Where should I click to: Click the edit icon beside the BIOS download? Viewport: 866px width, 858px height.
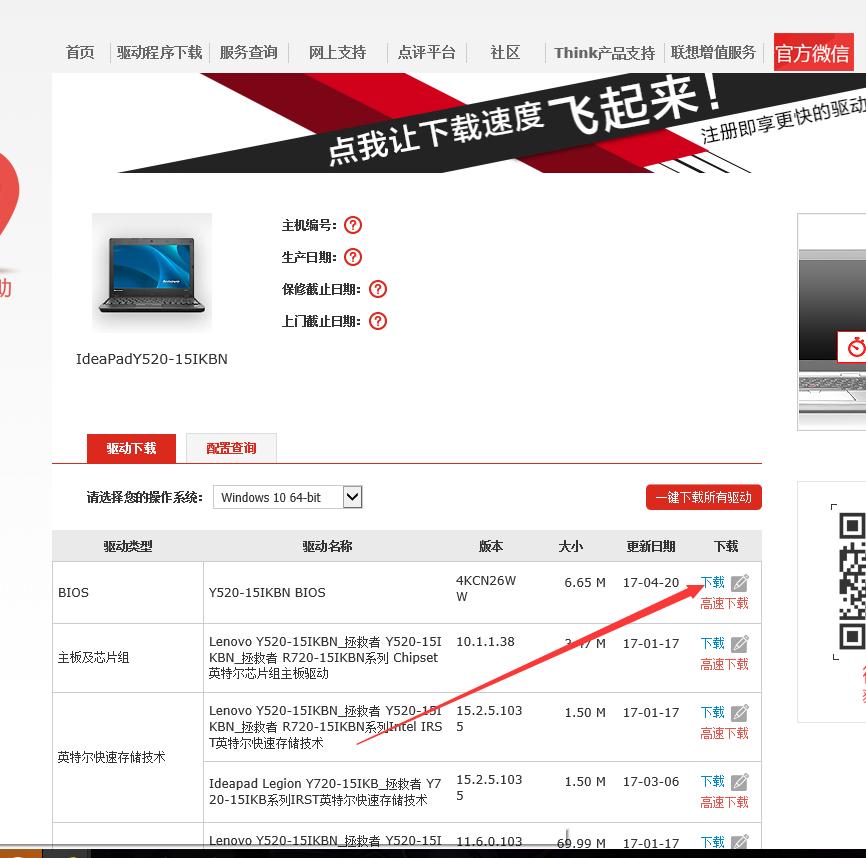tap(740, 582)
